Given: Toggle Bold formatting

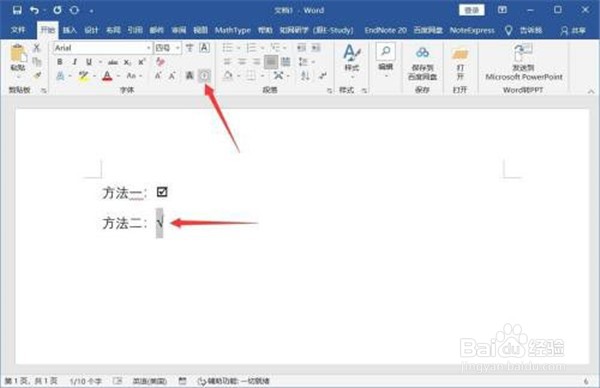Looking at the screenshot, I should (60, 62).
